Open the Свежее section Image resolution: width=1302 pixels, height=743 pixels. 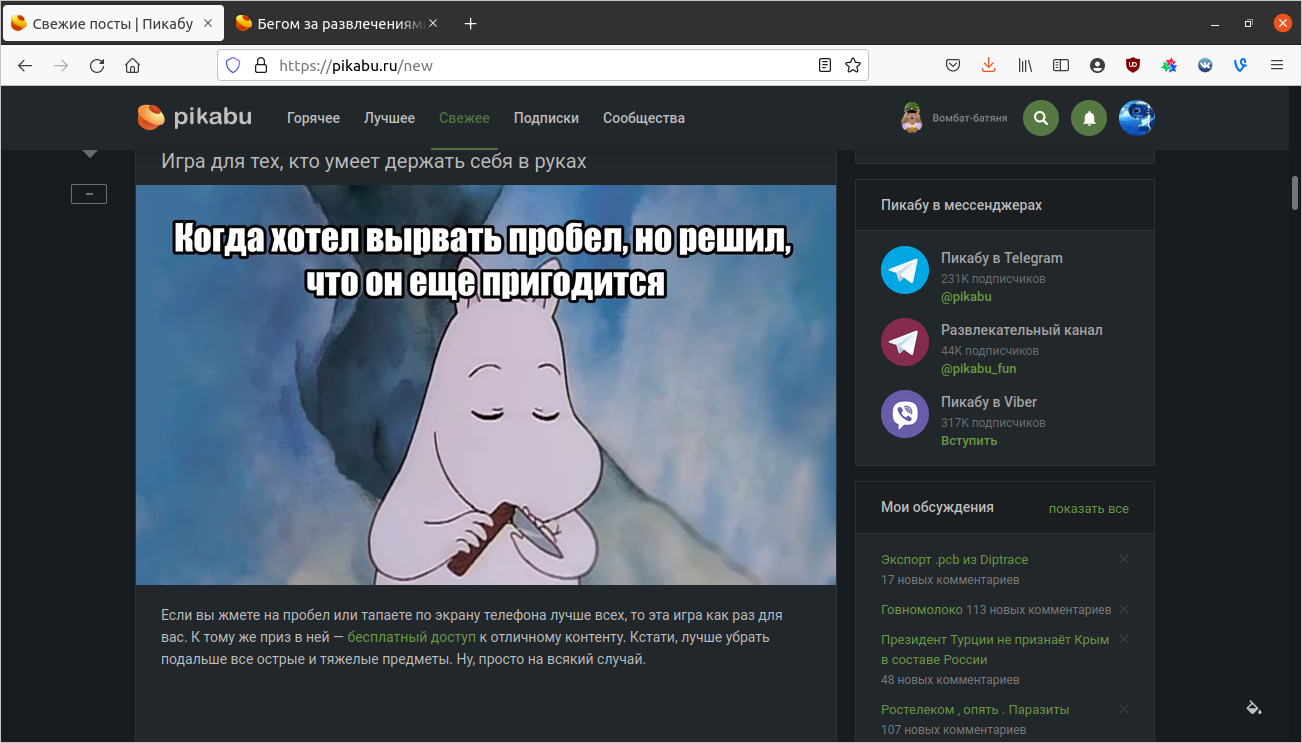(x=464, y=118)
